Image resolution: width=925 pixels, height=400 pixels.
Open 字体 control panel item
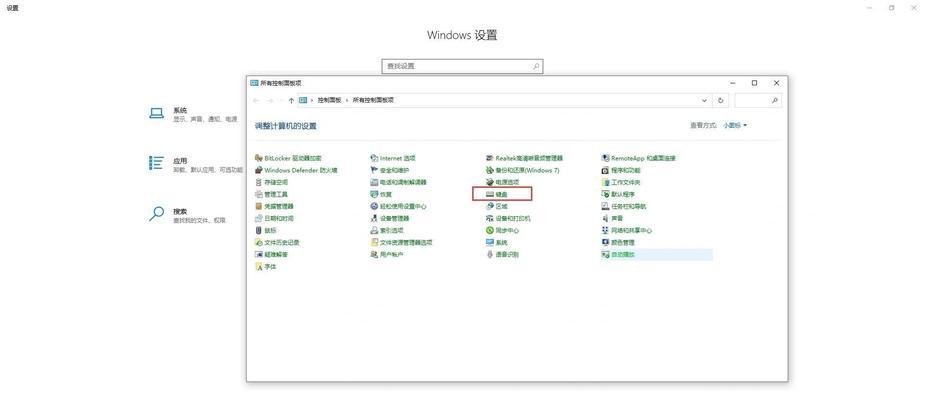pos(265,267)
